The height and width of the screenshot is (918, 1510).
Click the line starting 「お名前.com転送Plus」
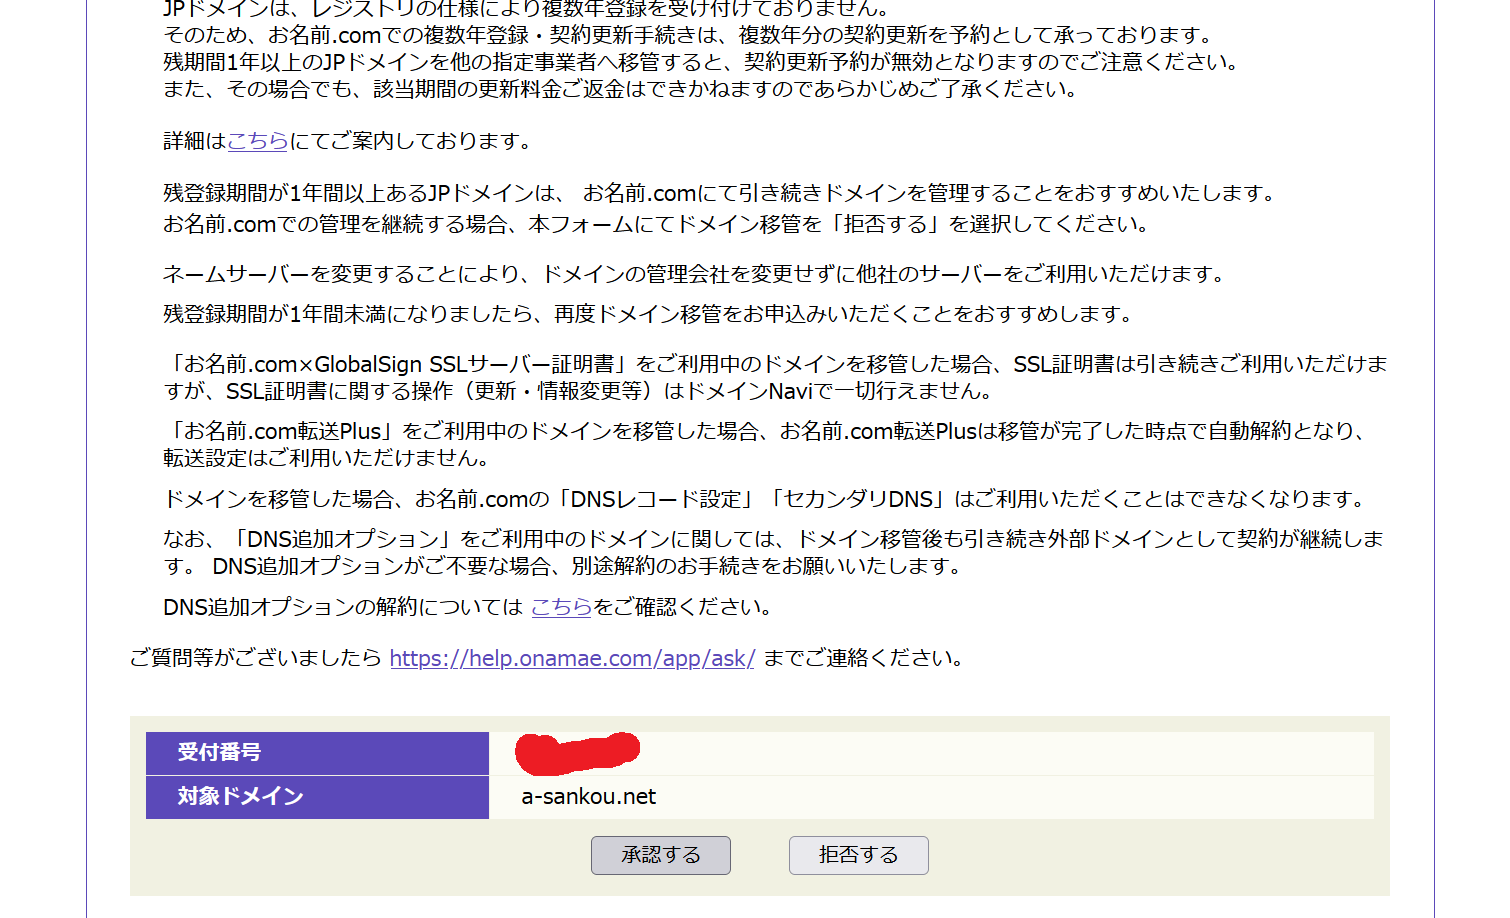[765, 431]
